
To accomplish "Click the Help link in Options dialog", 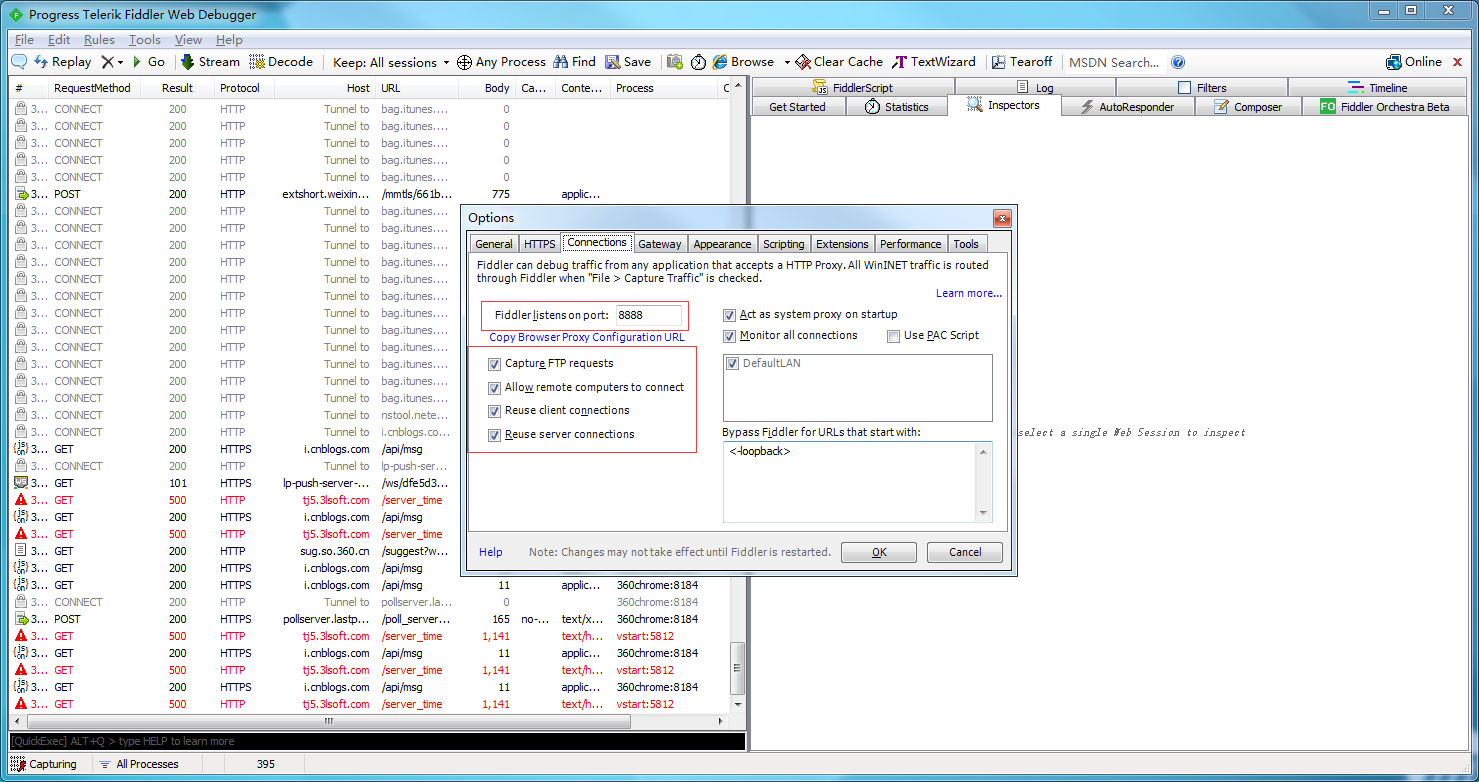I will click(491, 552).
